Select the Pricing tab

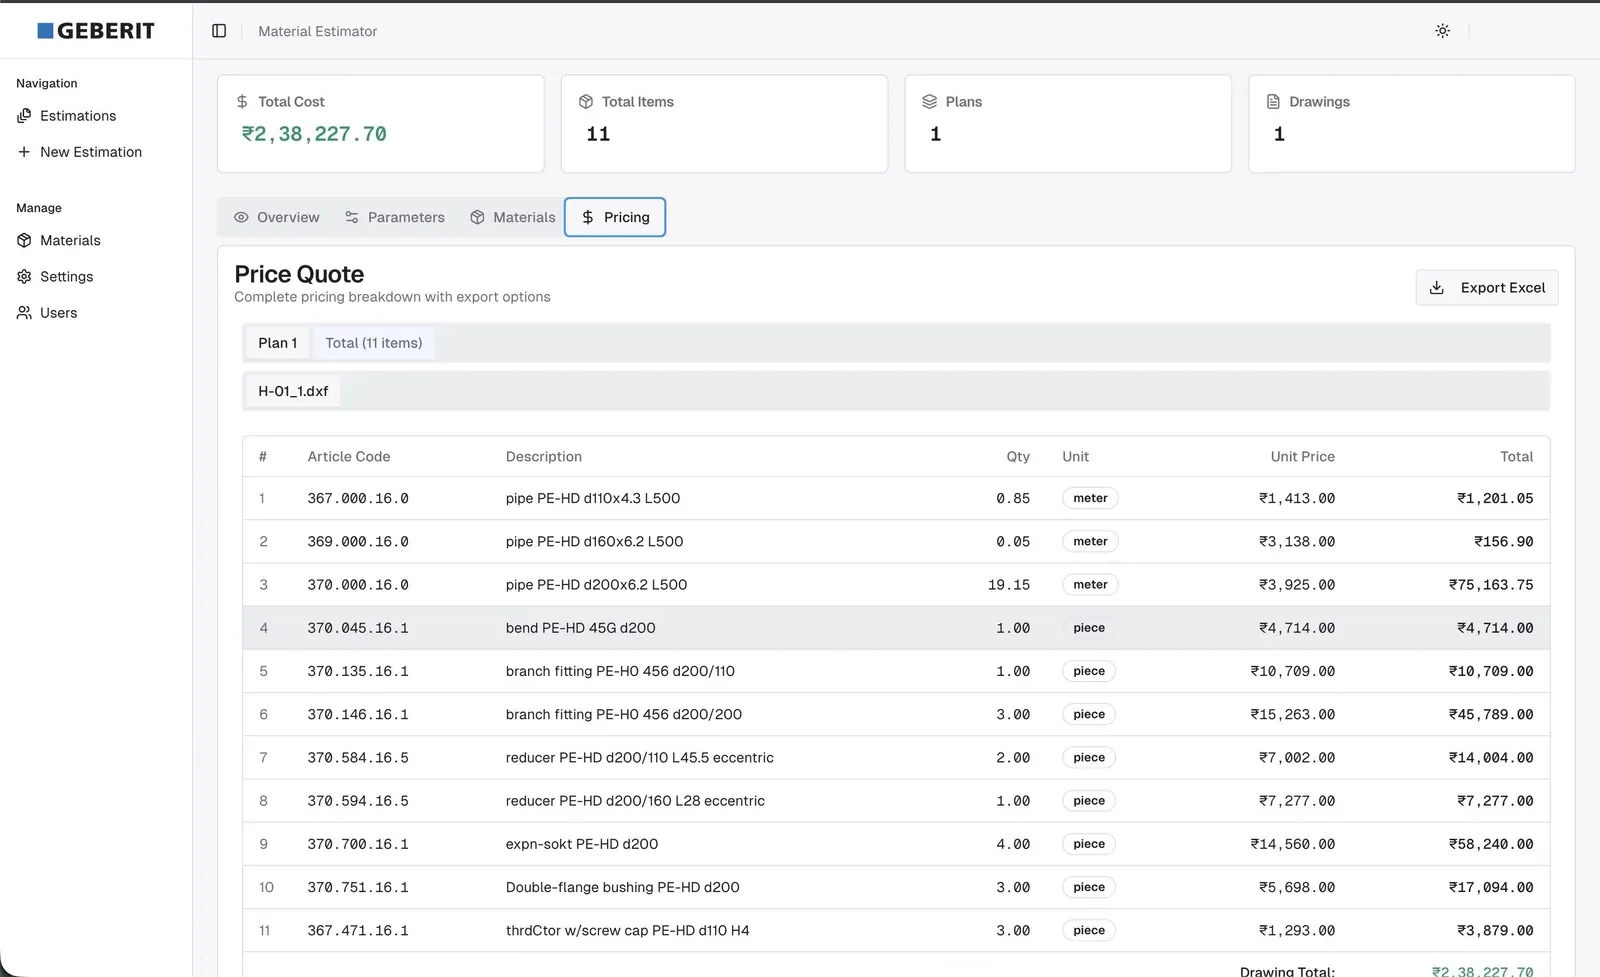615,217
